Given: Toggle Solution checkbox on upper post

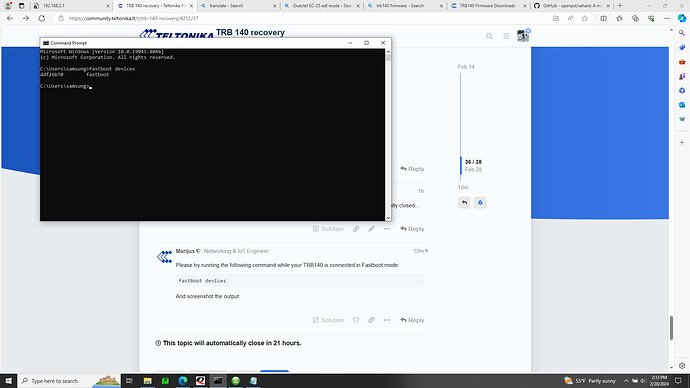Looking at the screenshot, I should coord(328,229).
